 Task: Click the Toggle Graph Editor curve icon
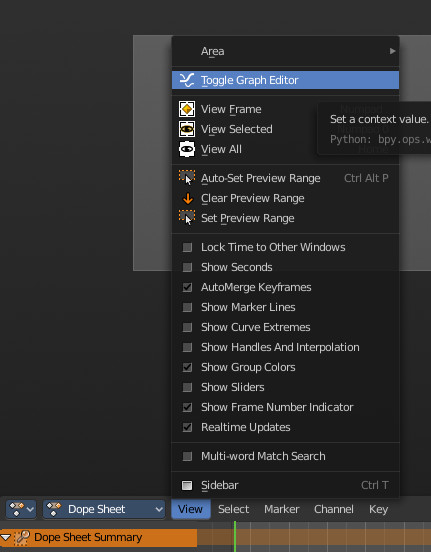[187, 80]
